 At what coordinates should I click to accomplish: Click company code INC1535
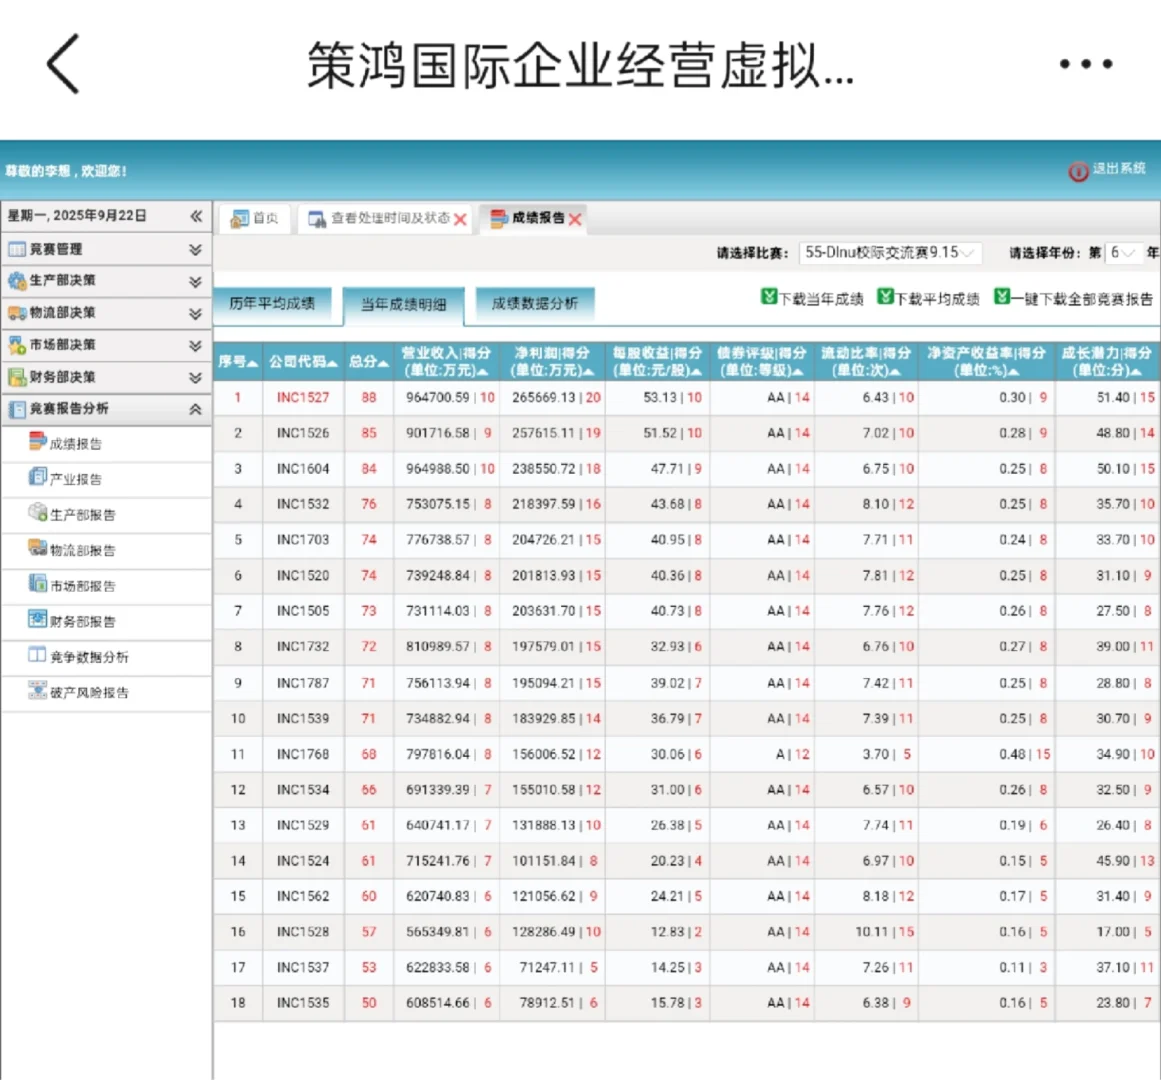303,1003
